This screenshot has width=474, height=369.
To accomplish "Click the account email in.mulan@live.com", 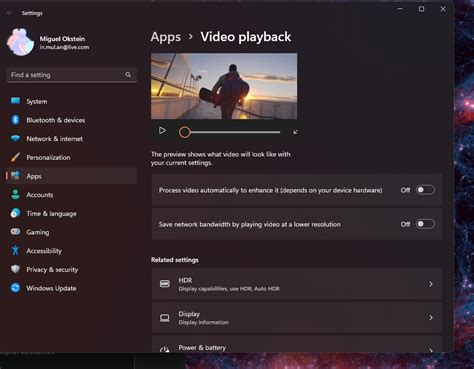I will 64,47.
